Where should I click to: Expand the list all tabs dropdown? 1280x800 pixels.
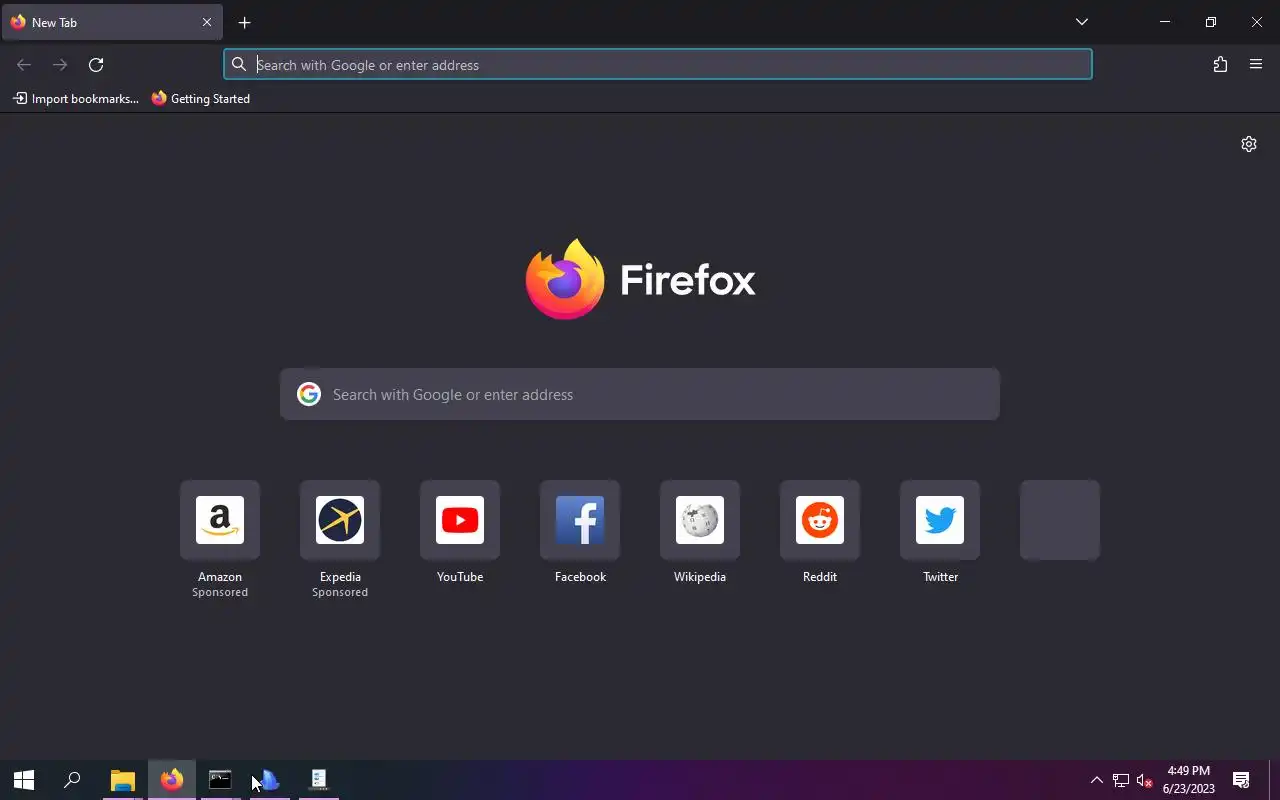click(1082, 22)
